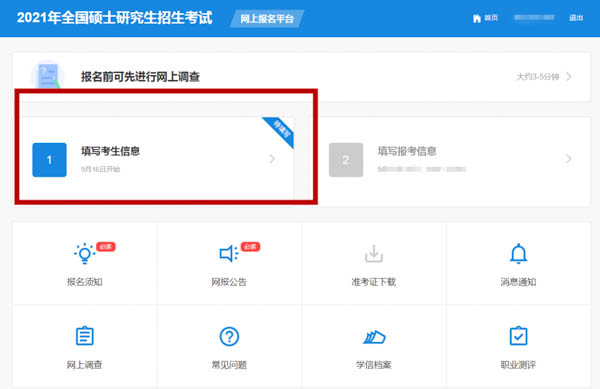
Task: Open the 网报公告 megaphone icon
Action: coord(228,253)
